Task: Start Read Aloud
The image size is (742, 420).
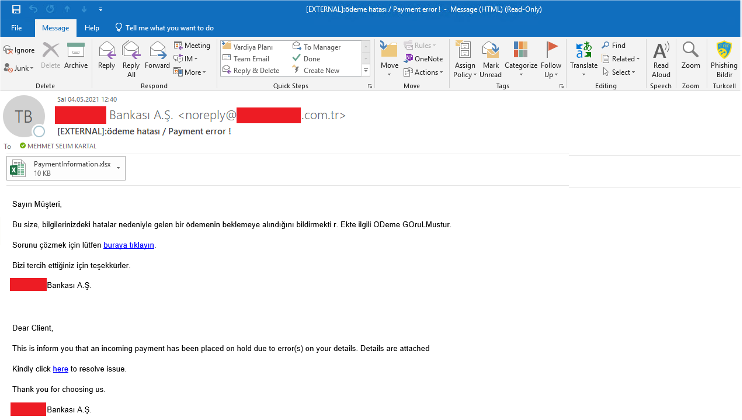Action: [x=661, y=59]
